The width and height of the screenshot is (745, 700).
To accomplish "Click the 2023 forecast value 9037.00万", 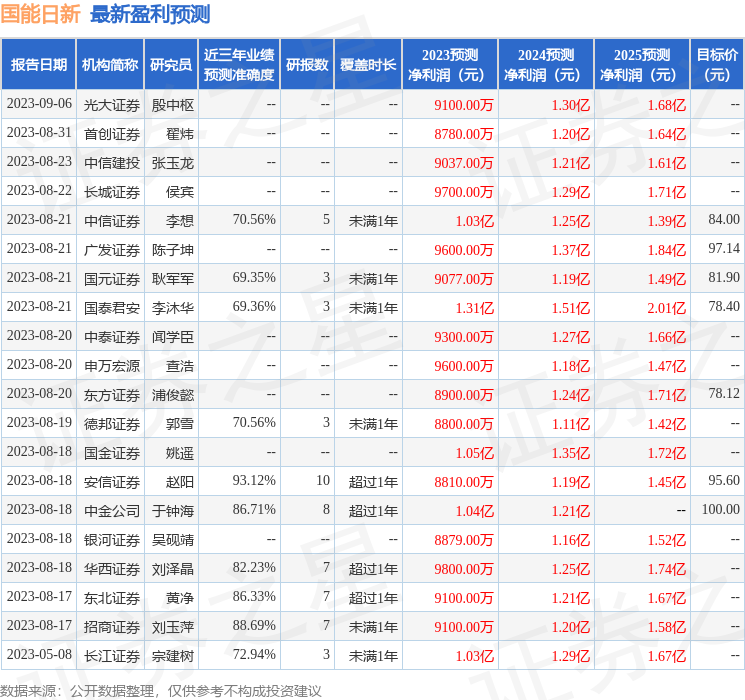I will pyautogui.click(x=464, y=163).
